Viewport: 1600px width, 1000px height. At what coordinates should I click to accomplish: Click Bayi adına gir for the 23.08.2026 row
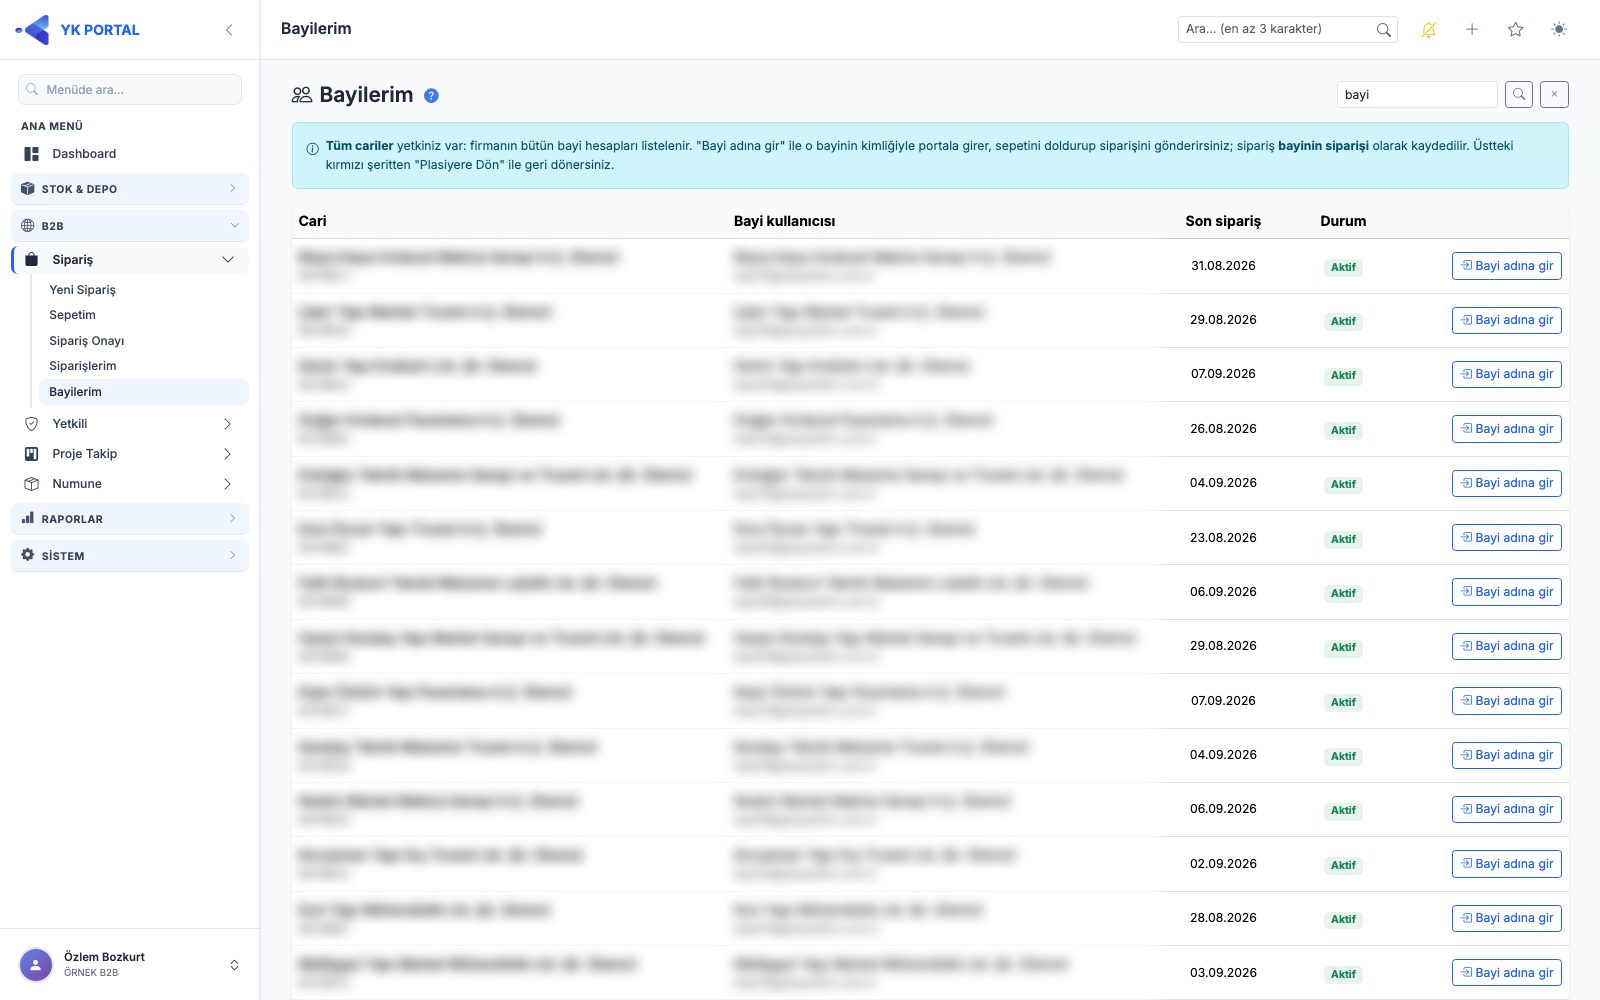[x=1506, y=538]
